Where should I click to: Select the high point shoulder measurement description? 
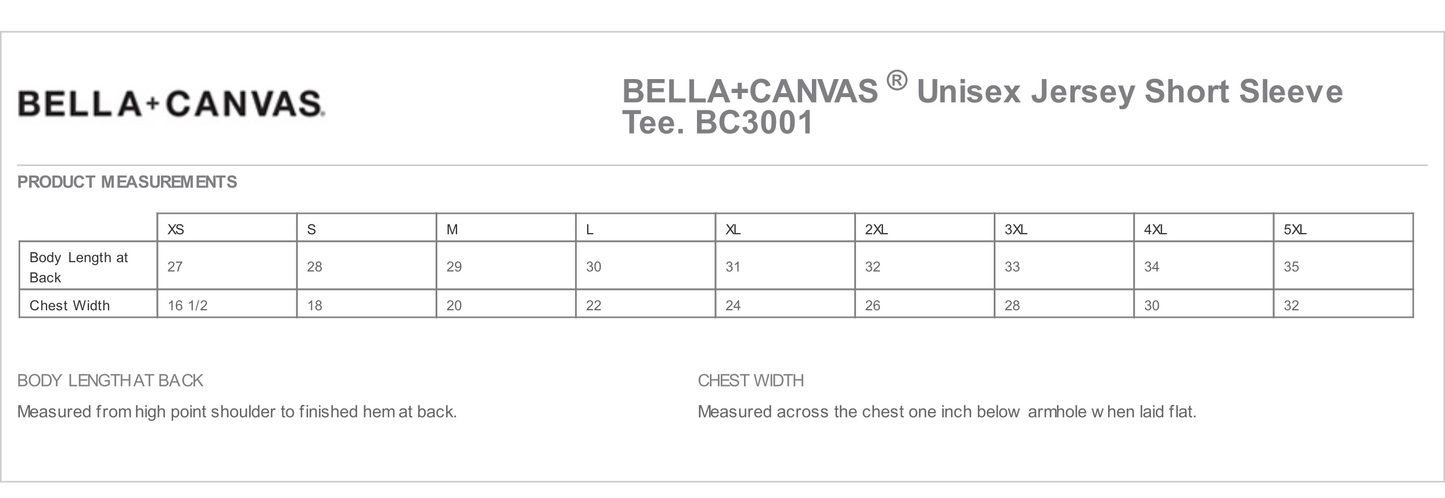pyautogui.click(x=237, y=412)
